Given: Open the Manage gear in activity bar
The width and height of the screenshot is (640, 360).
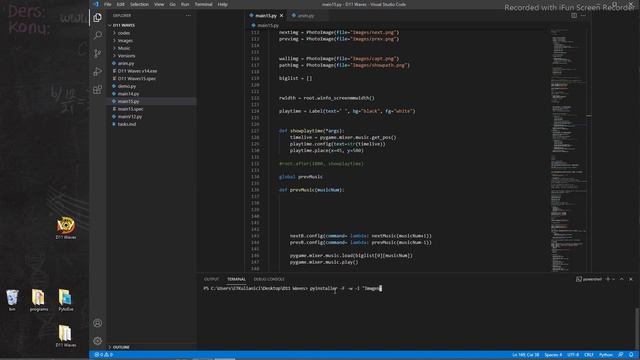Looking at the screenshot, I should (98, 341).
